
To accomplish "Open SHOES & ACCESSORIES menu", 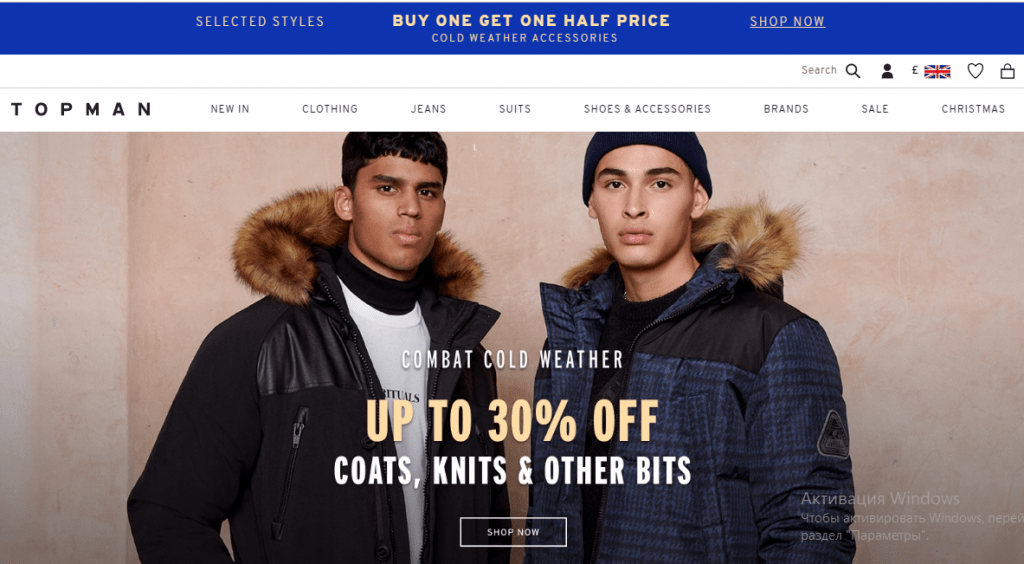I will 647,109.
